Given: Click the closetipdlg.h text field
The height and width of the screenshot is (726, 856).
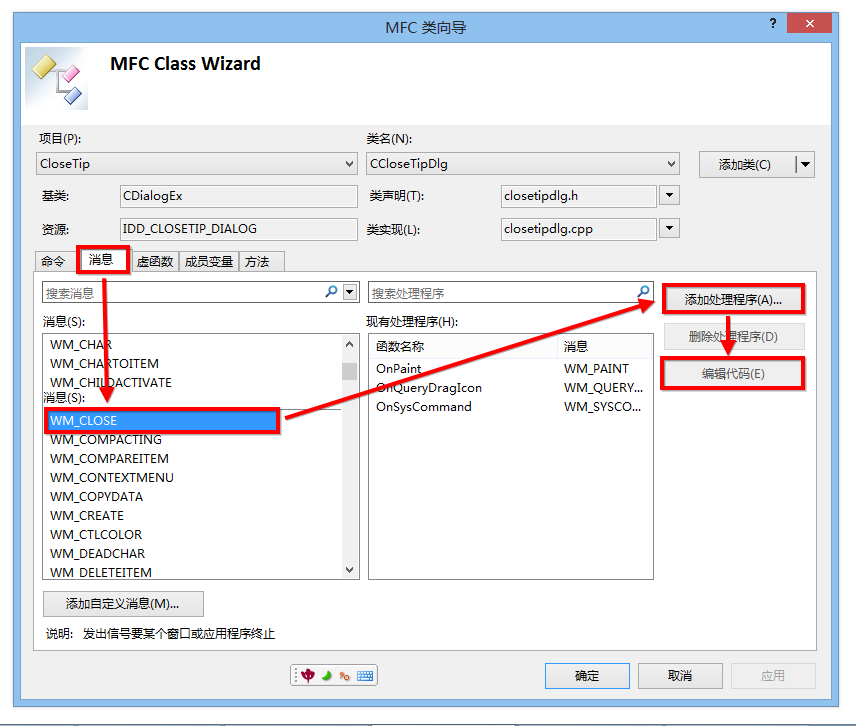Looking at the screenshot, I should (579, 196).
